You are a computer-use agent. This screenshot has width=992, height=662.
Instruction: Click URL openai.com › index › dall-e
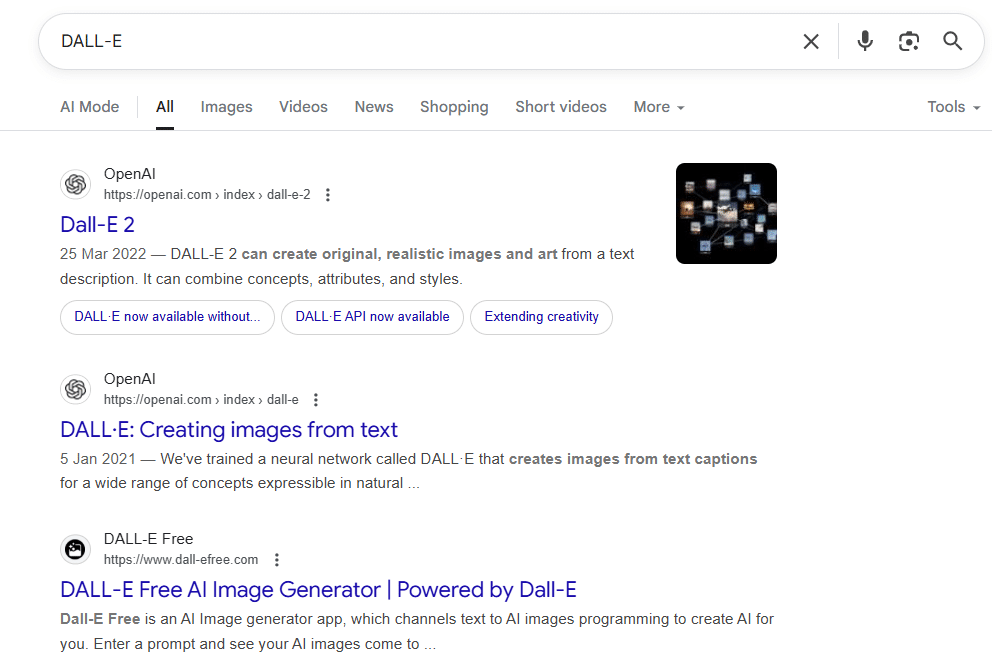point(201,400)
